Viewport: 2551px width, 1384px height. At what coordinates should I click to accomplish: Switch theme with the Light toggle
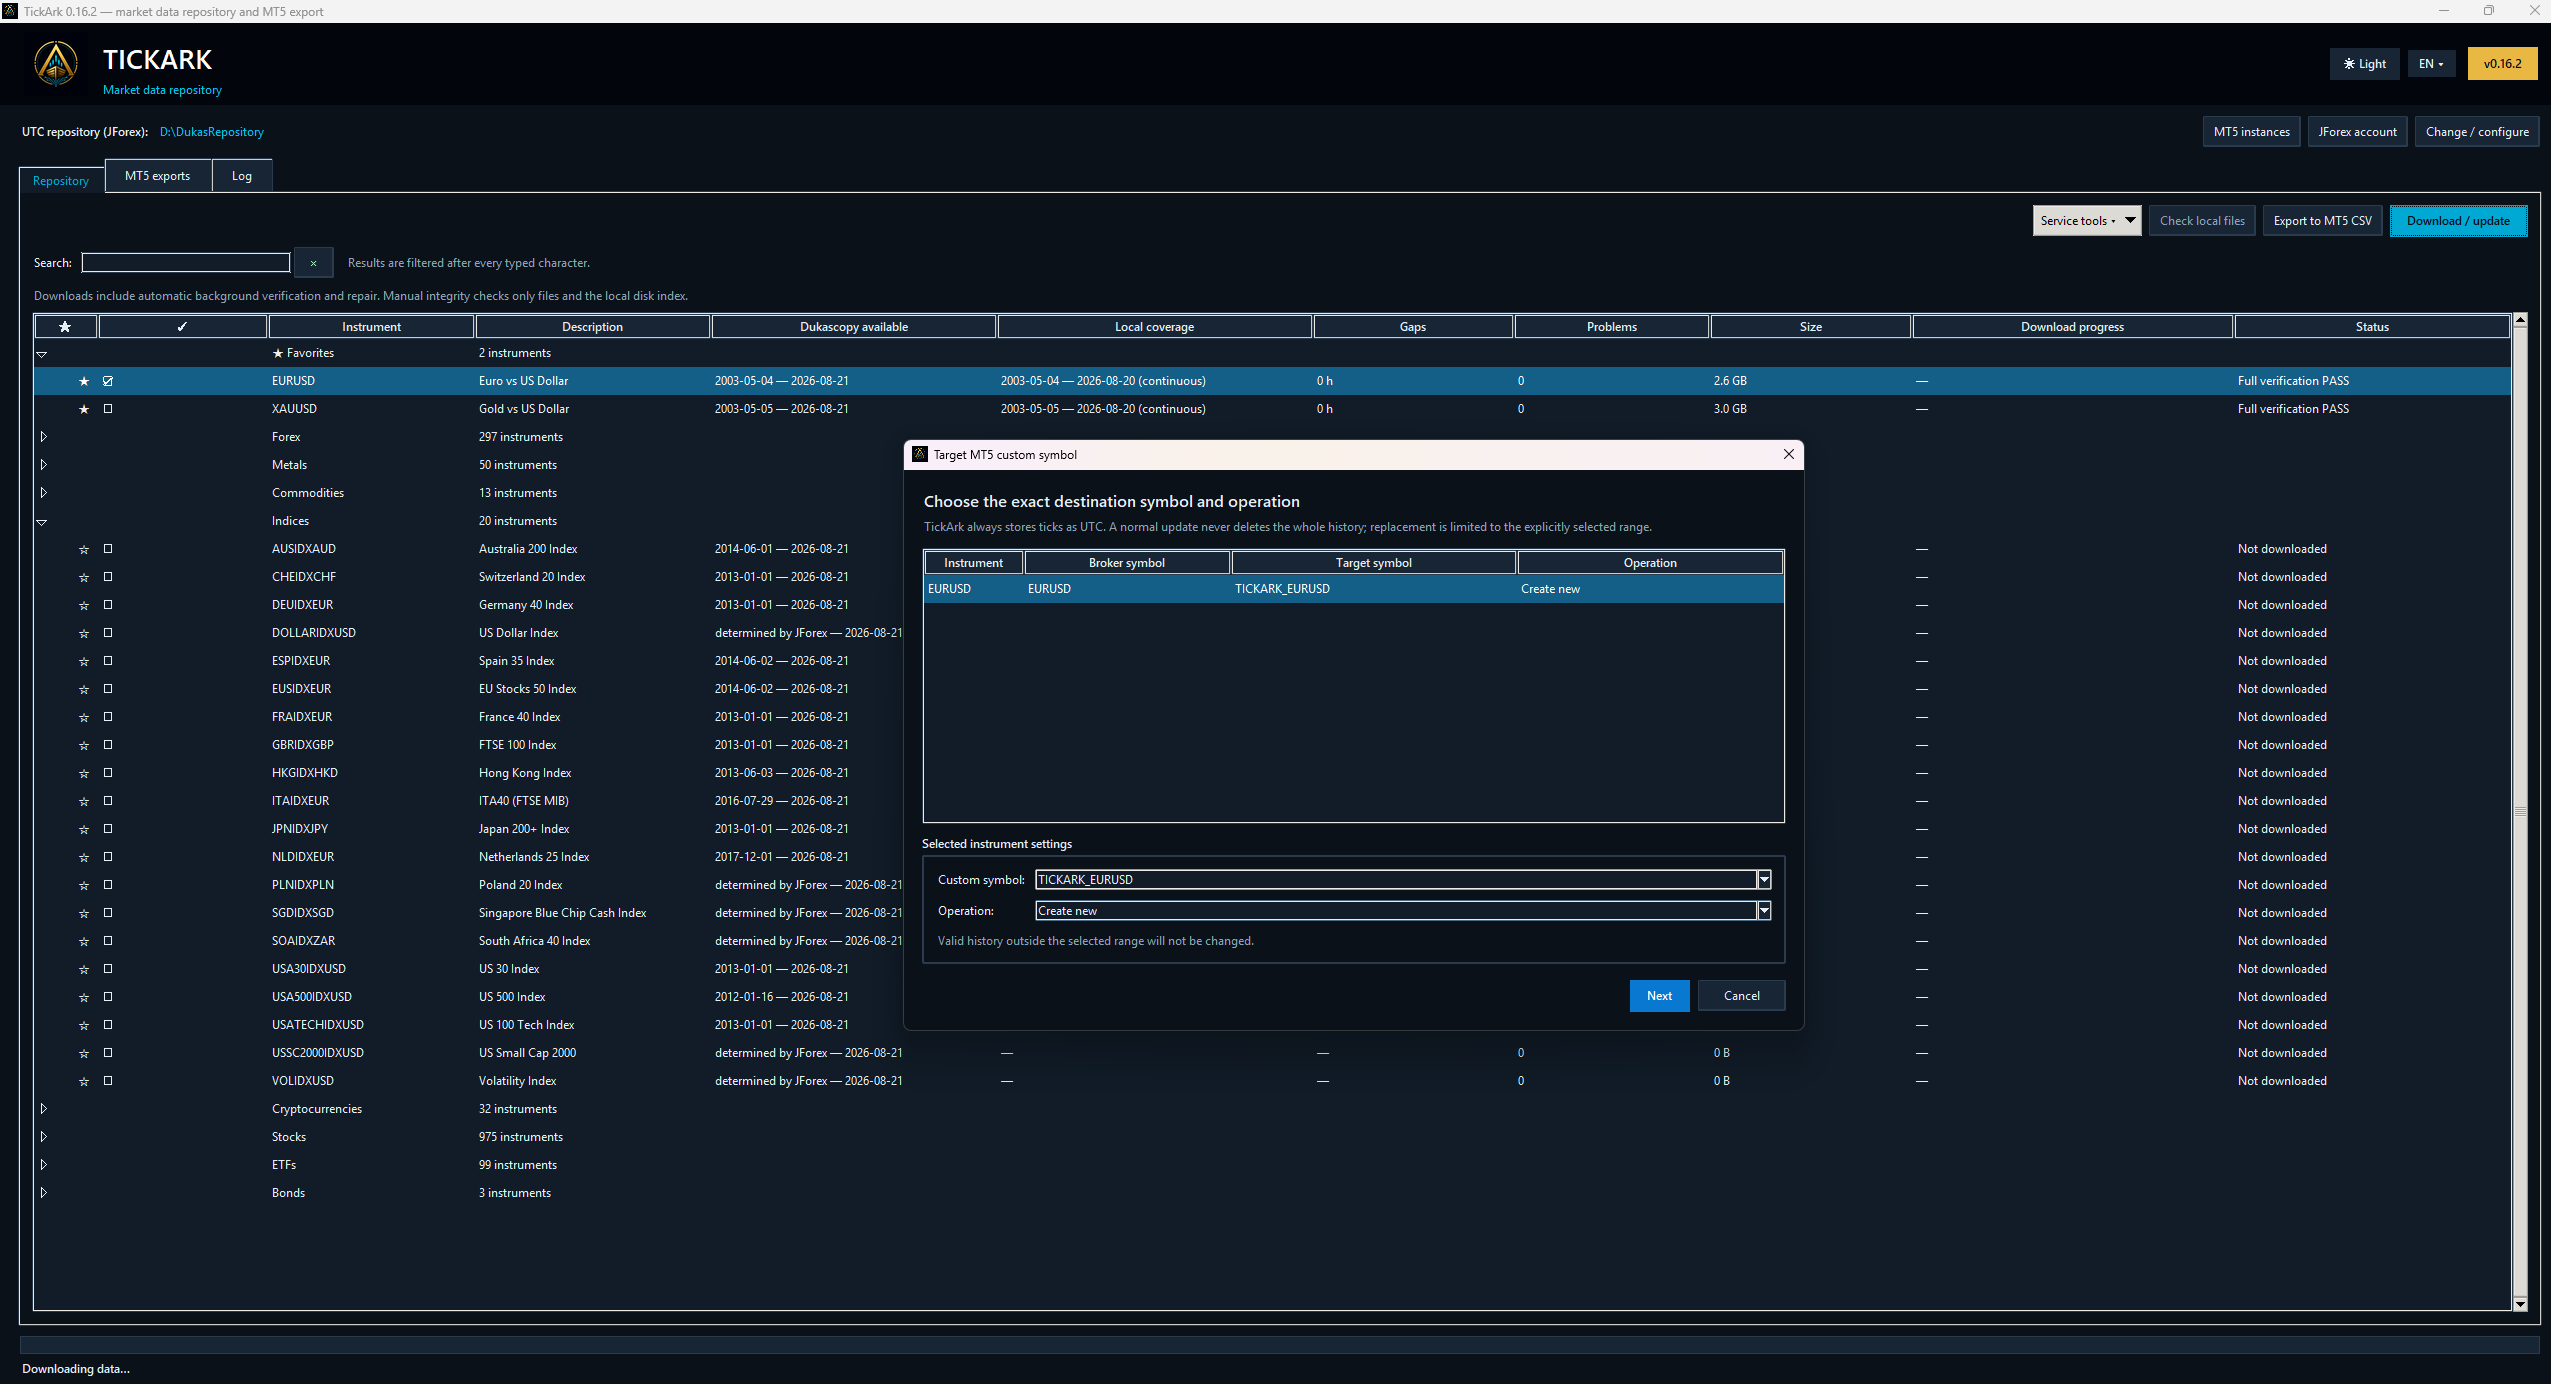click(x=2364, y=64)
